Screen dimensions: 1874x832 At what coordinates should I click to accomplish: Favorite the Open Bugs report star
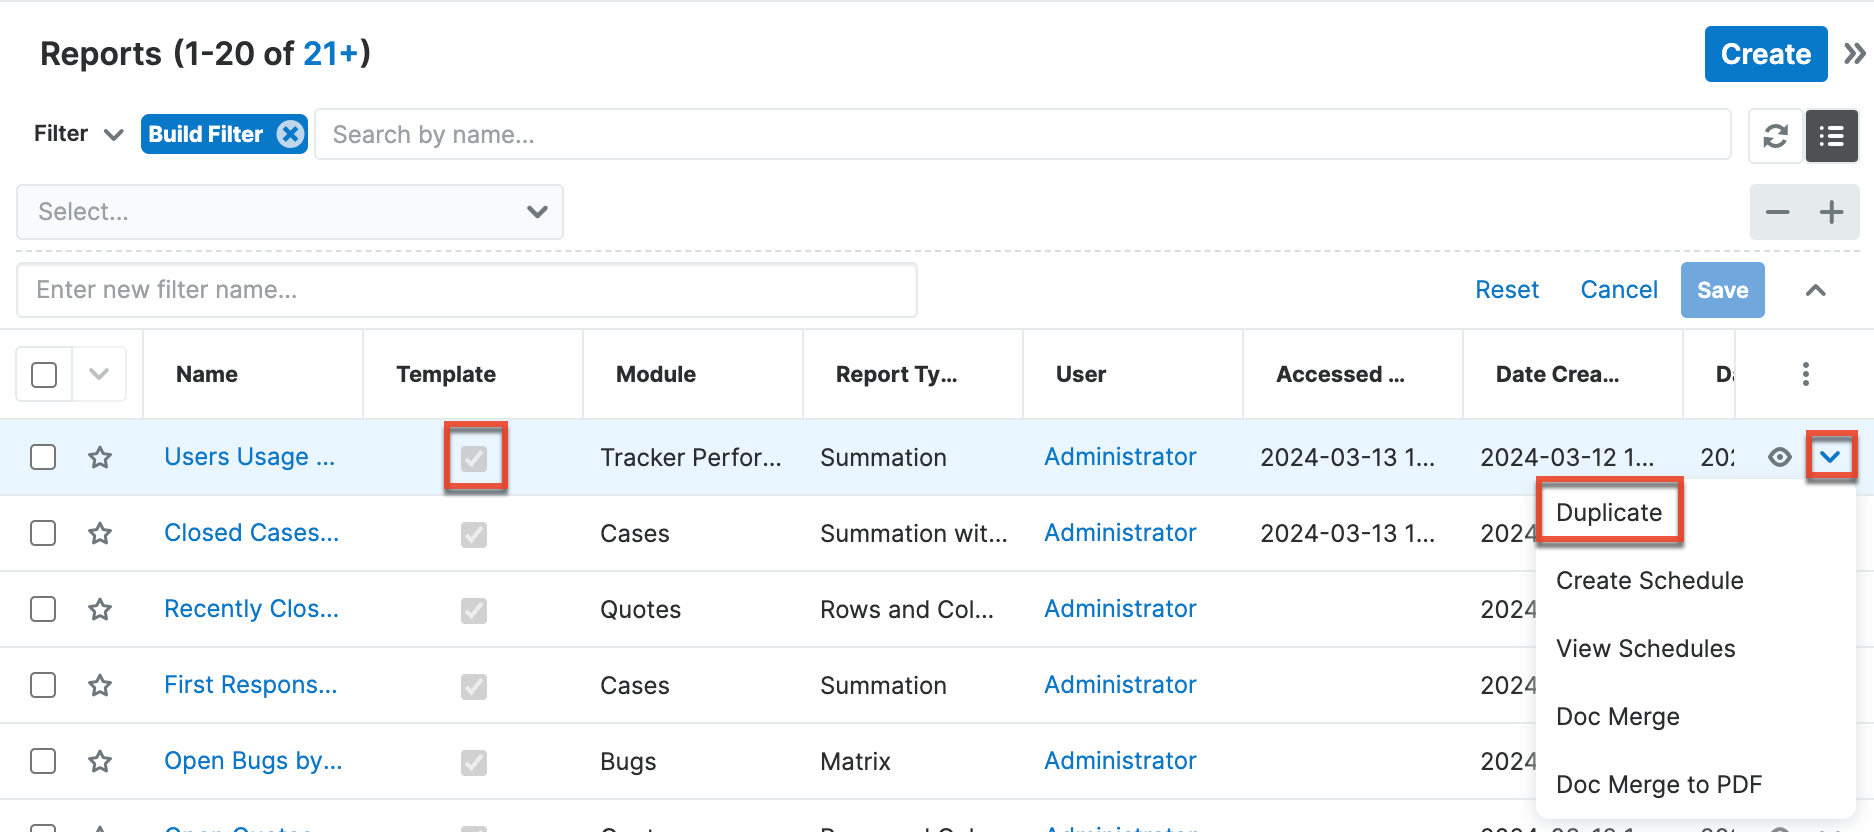[100, 761]
